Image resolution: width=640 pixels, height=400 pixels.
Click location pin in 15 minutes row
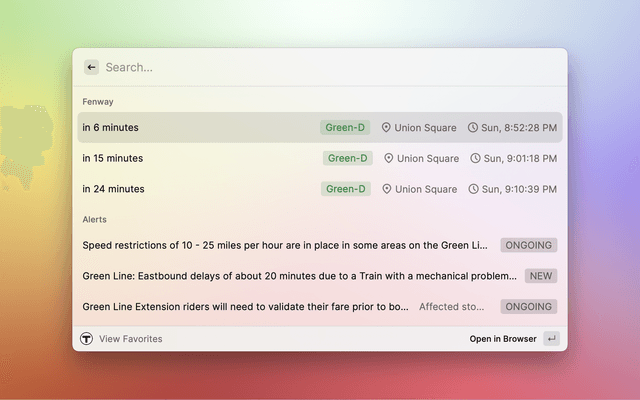(388, 158)
